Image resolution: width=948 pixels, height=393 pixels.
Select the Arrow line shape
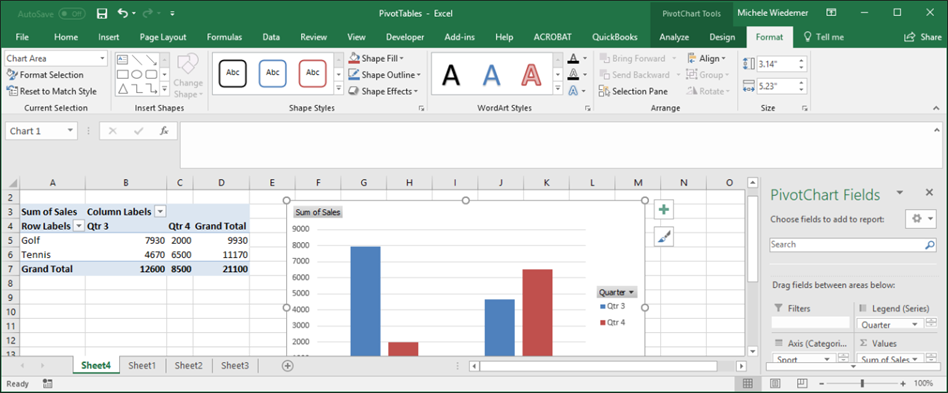[152, 59]
